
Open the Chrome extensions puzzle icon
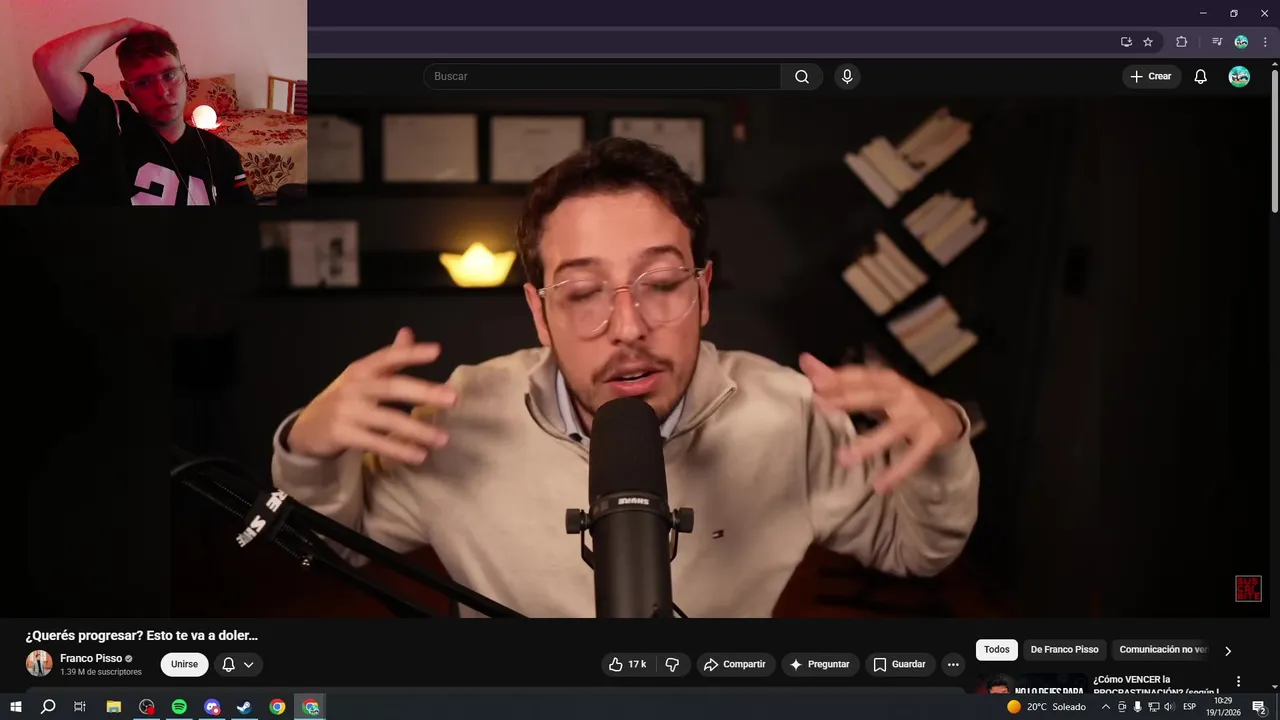coord(1181,42)
